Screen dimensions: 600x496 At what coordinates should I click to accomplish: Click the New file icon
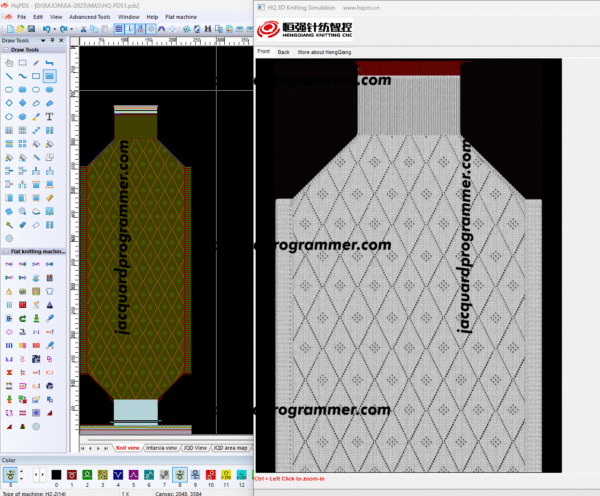(x=7, y=30)
